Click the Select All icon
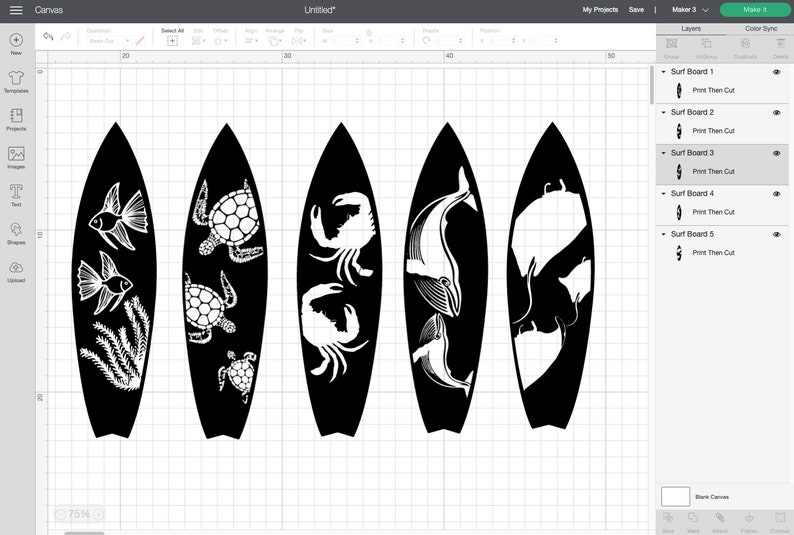The width and height of the screenshot is (794, 535). click(x=172, y=41)
